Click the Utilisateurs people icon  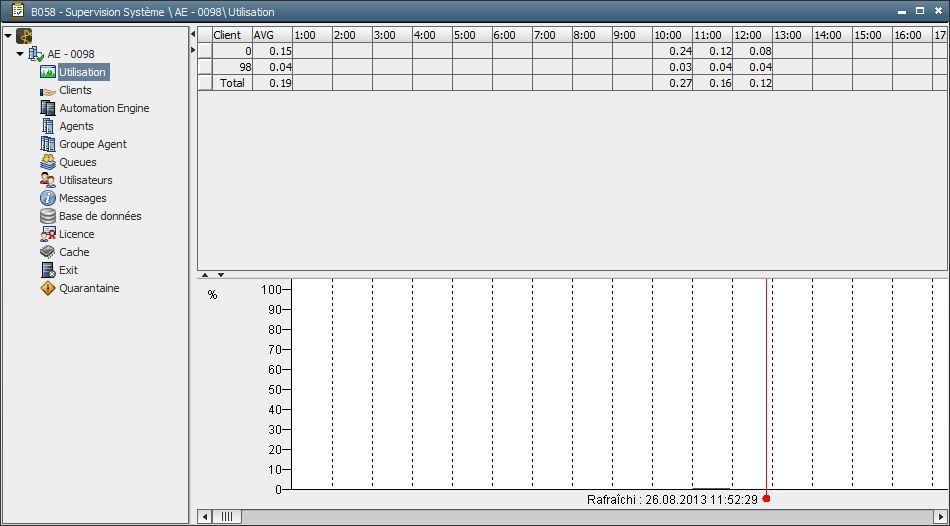click(x=48, y=180)
